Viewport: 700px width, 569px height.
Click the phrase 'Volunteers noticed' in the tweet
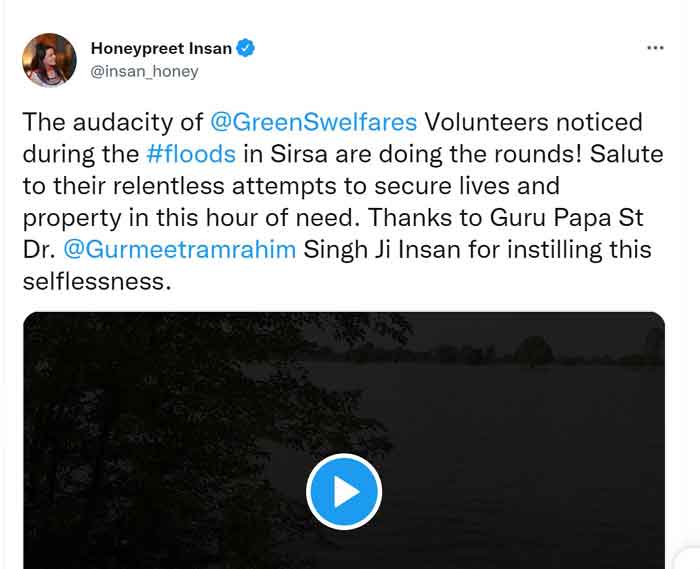(x=533, y=122)
